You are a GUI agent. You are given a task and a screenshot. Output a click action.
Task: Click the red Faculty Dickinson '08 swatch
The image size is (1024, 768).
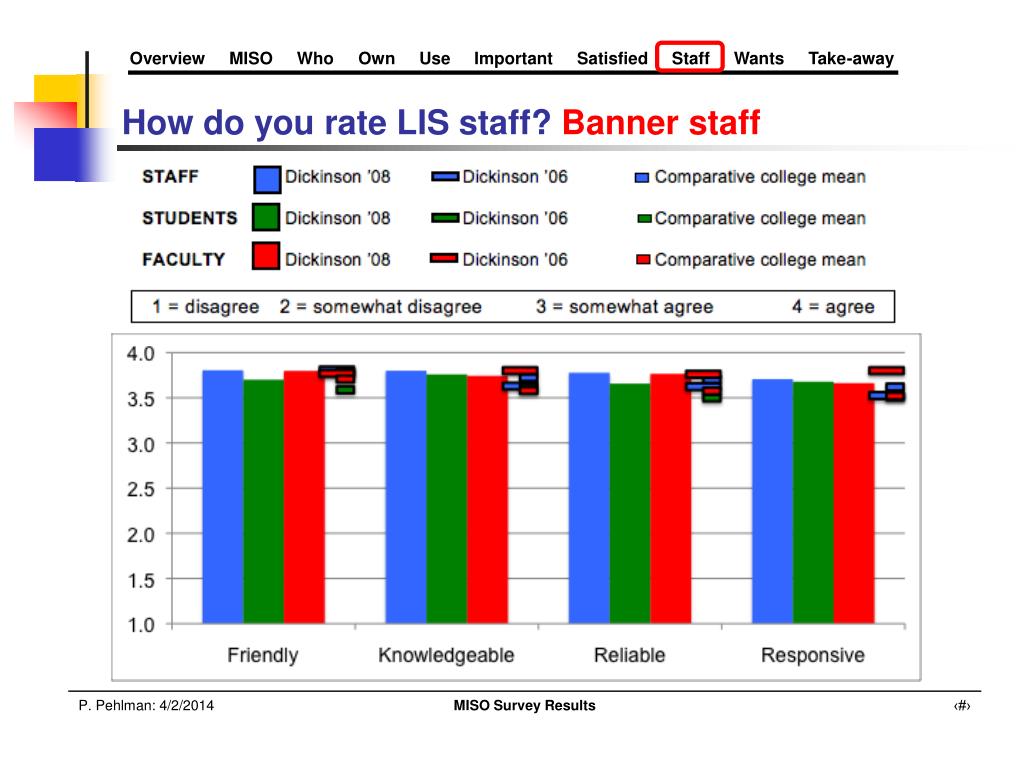click(266, 256)
